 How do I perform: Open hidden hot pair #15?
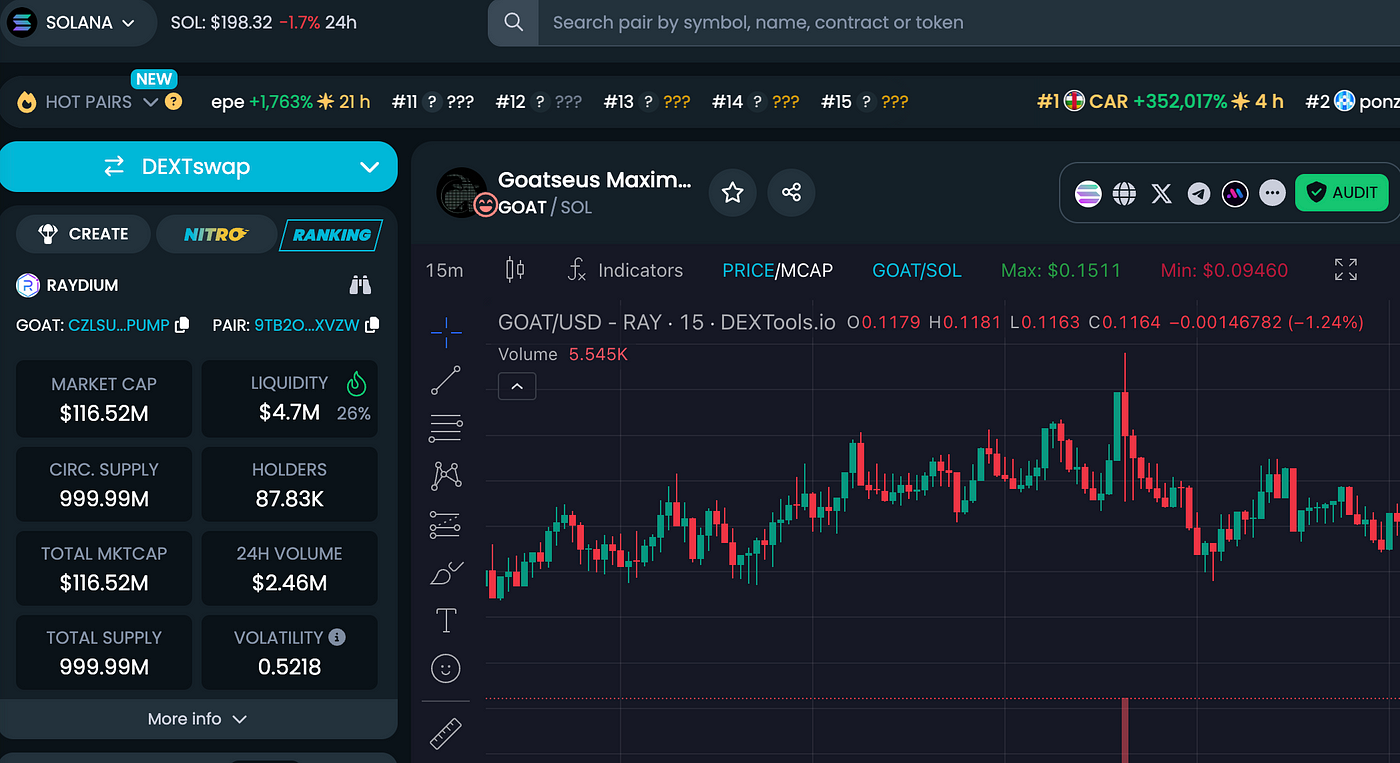[x=864, y=101]
